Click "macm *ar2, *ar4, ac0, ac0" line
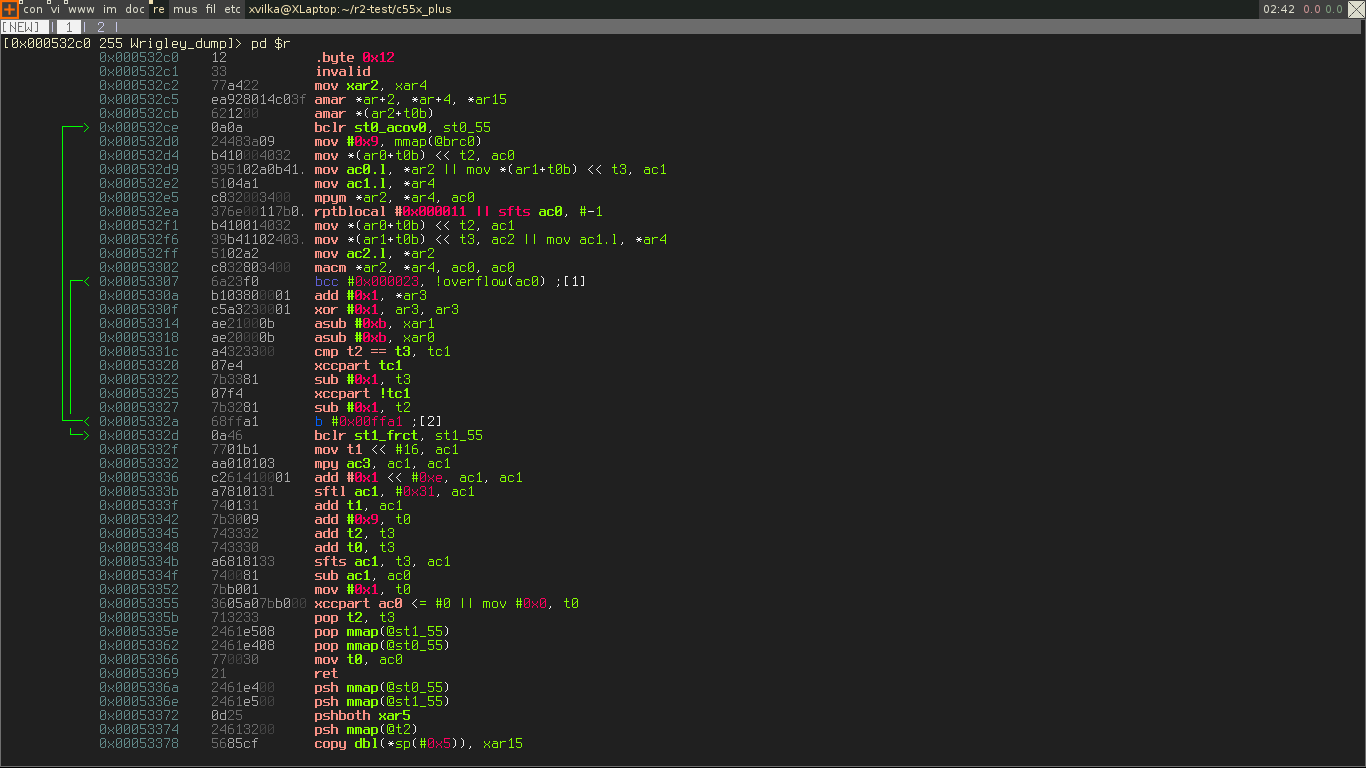The height and width of the screenshot is (768, 1366). coord(415,267)
